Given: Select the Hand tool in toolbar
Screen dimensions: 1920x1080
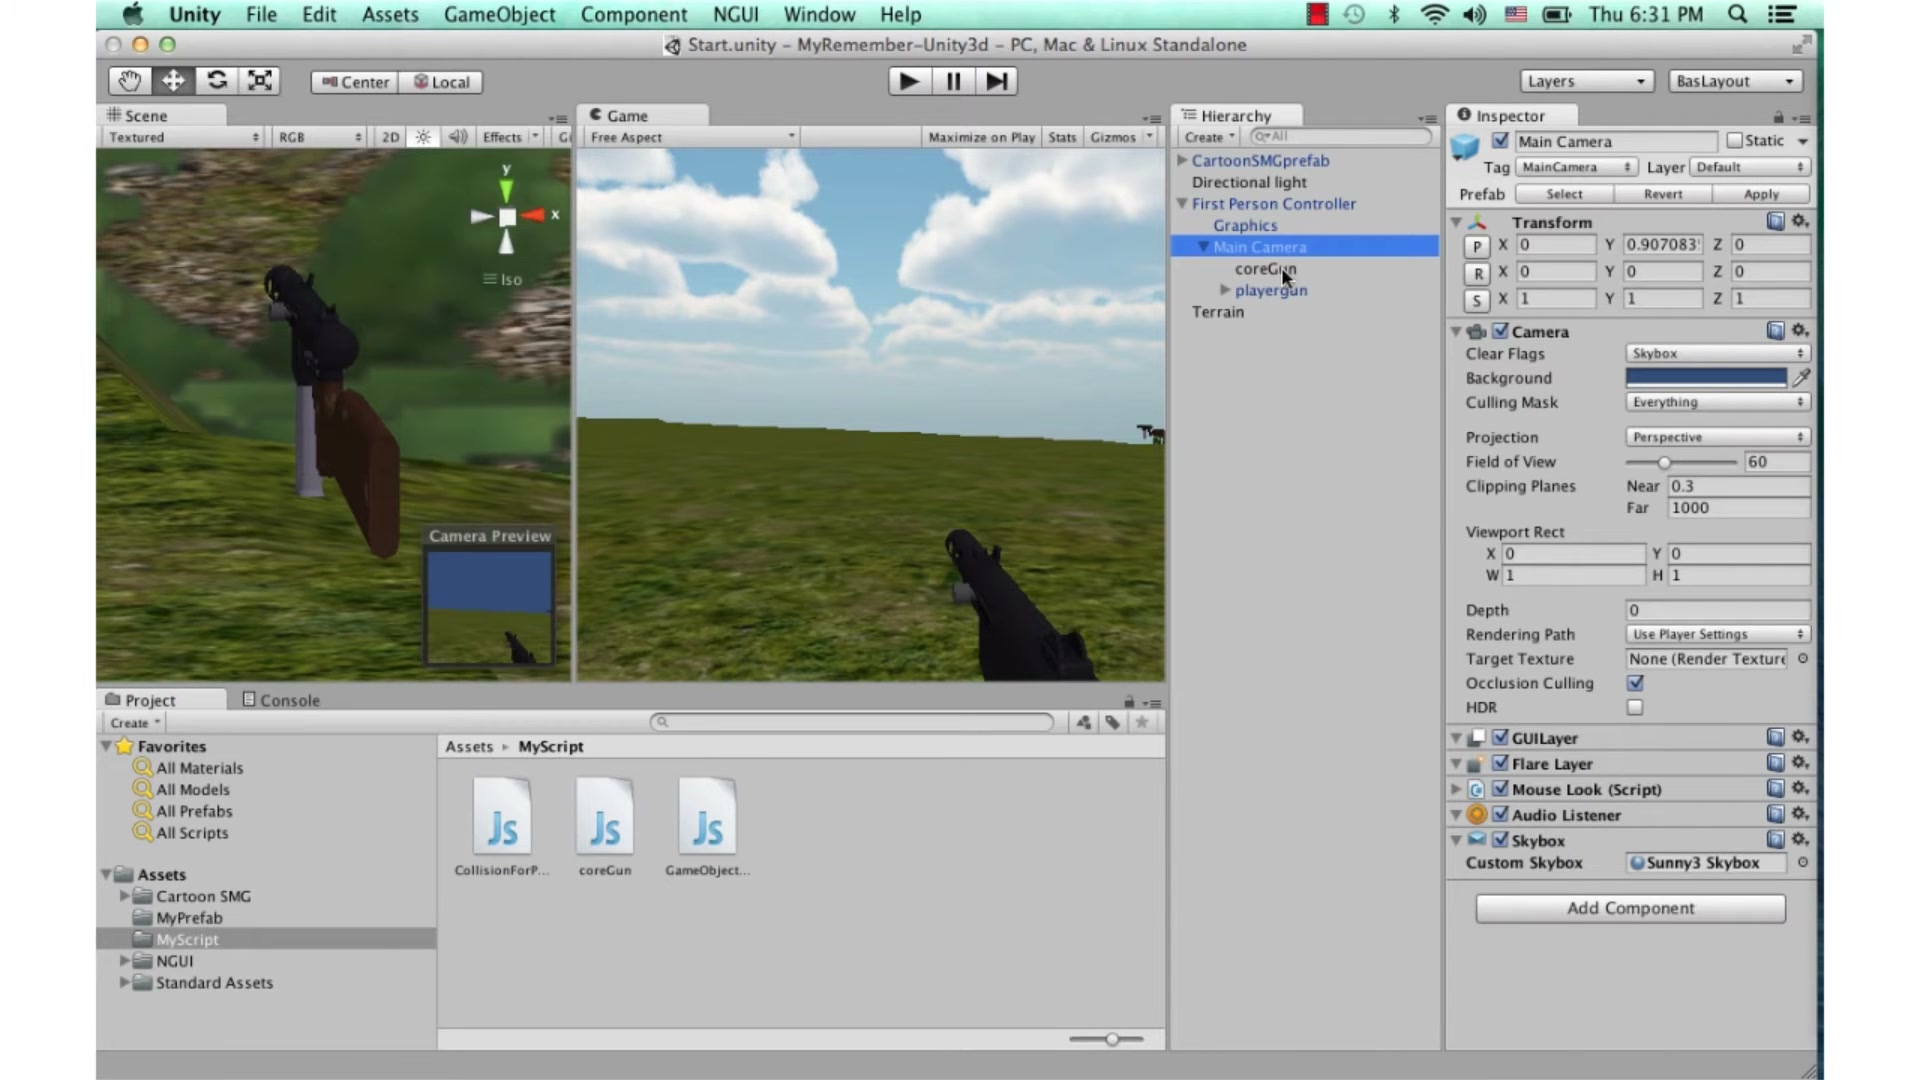Looking at the screenshot, I should [129, 81].
